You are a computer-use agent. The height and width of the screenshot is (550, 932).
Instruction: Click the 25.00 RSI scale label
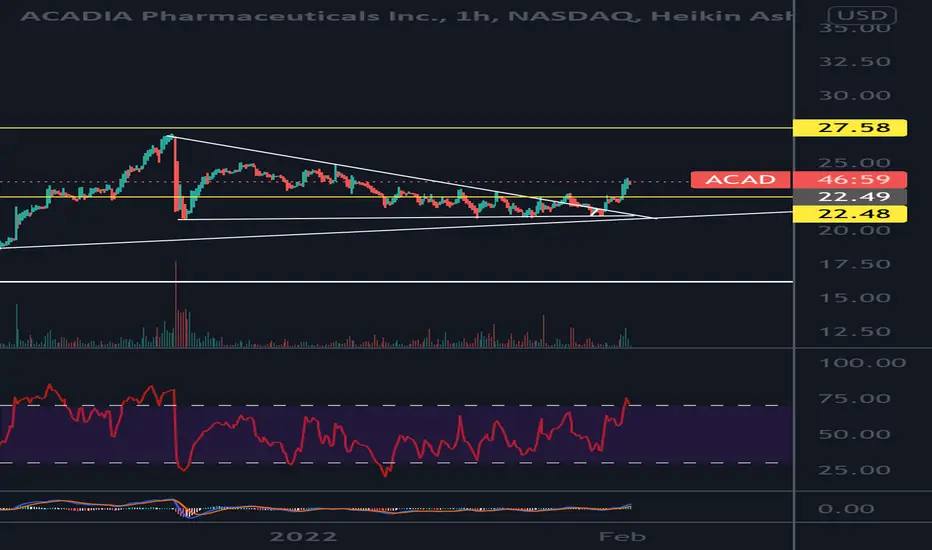pyautogui.click(x=854, y=470)
